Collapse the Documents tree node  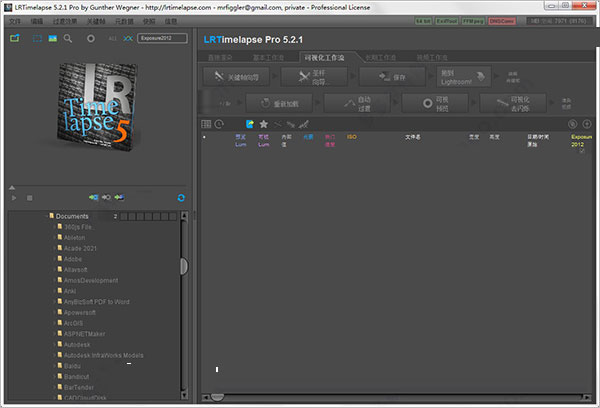click(x=47, y=216)
